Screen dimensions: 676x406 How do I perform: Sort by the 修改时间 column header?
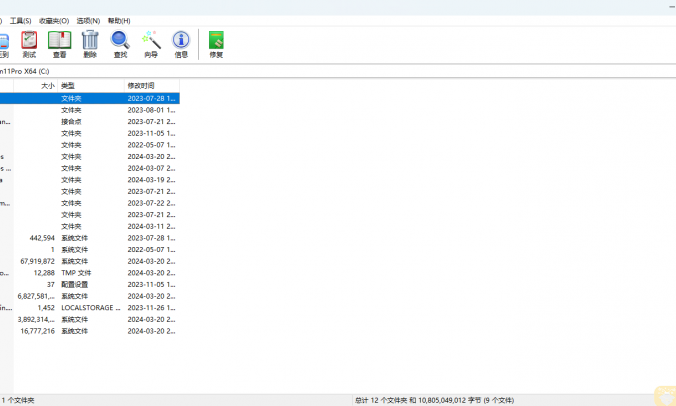(152, 86)
